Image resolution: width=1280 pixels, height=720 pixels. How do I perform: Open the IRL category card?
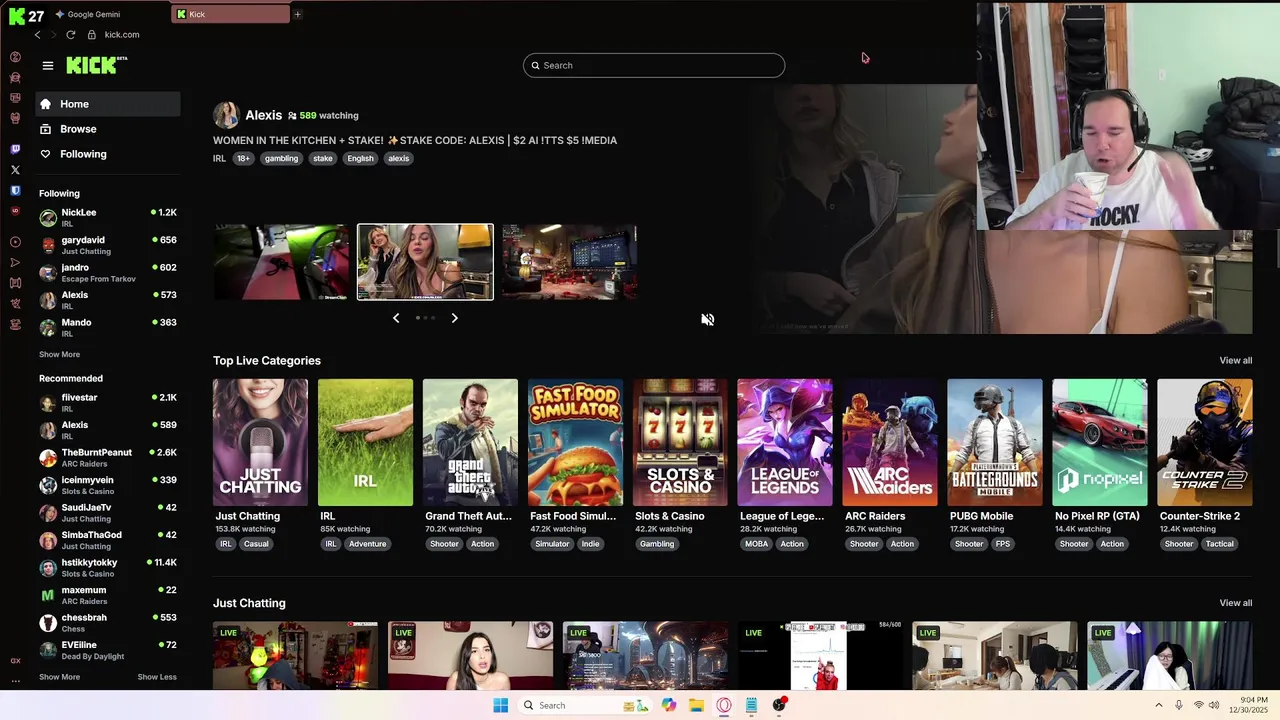point(365,442)
